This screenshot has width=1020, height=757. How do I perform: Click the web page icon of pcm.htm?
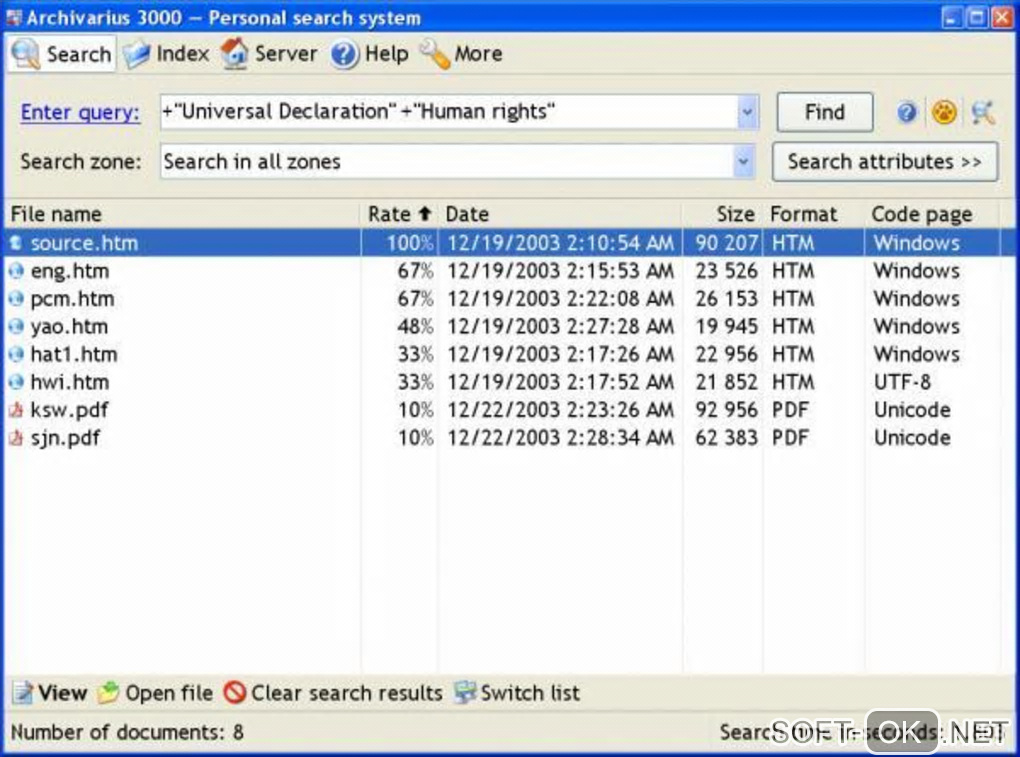click(x=16, y=299)
